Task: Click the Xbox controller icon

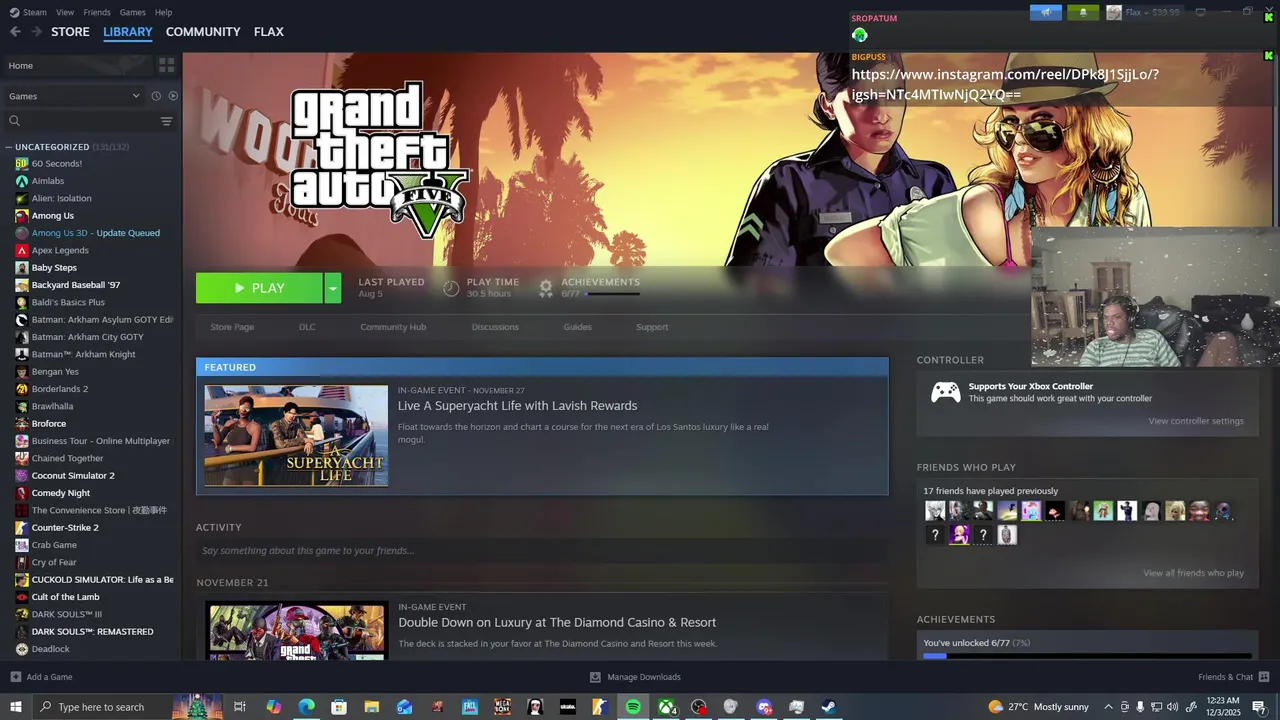Action: (x=946, y=392)
